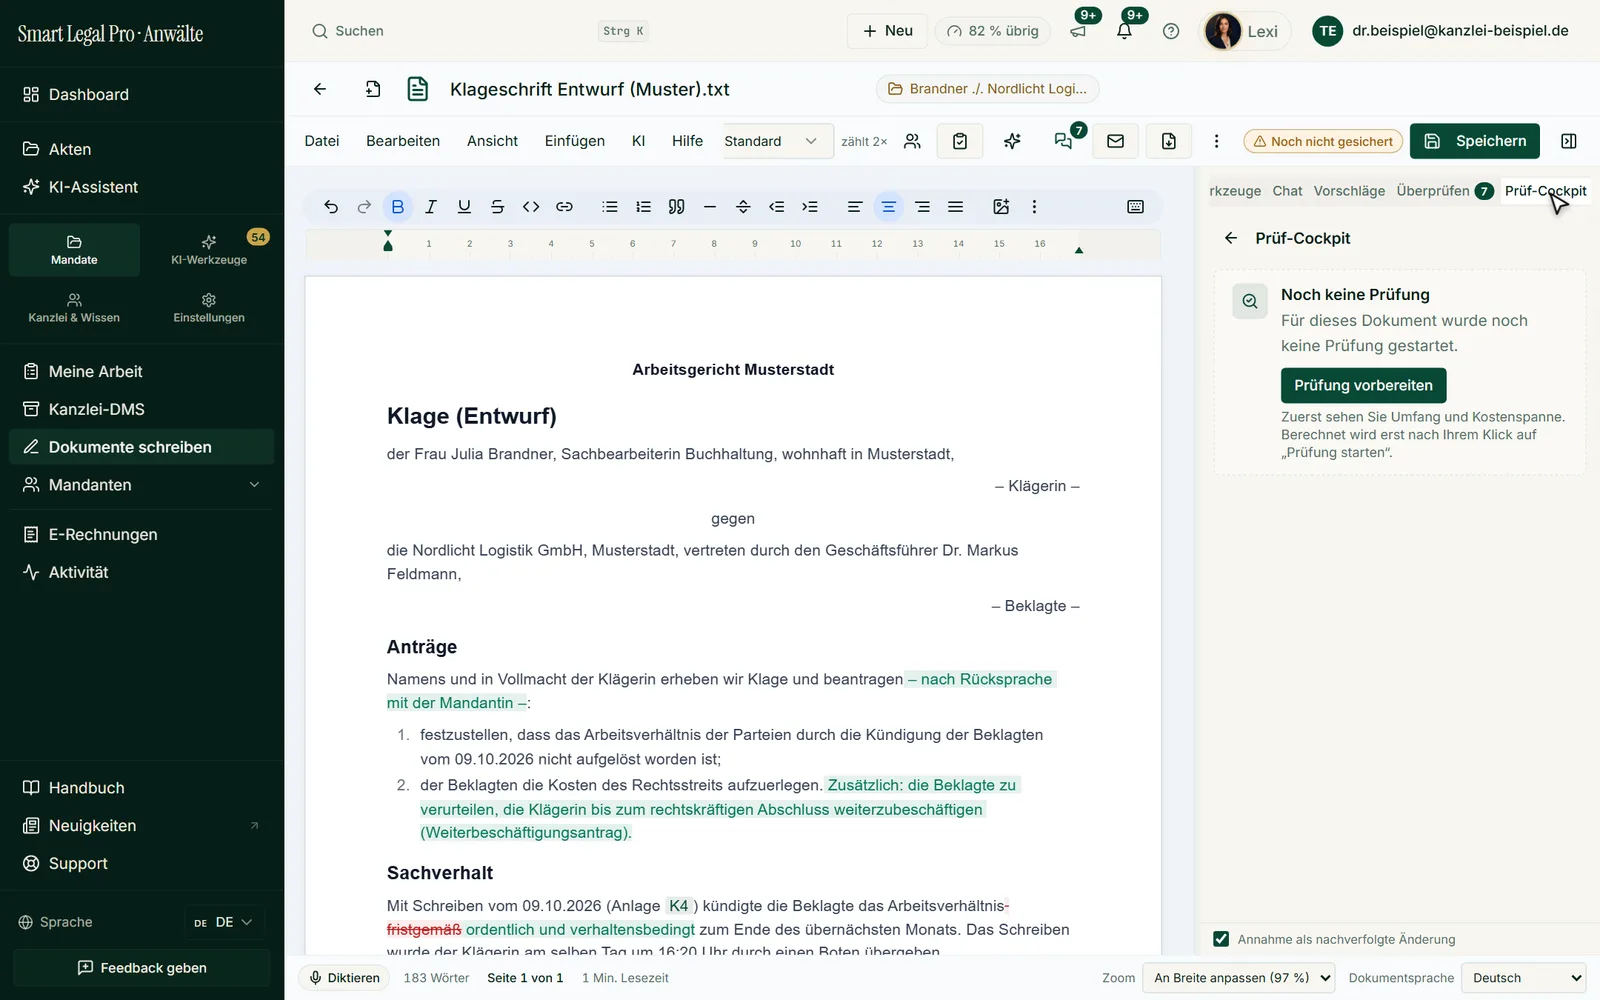Open the AI sparkle tool in toolbar
The image size is (1600, 1000).
(1012, 141)
